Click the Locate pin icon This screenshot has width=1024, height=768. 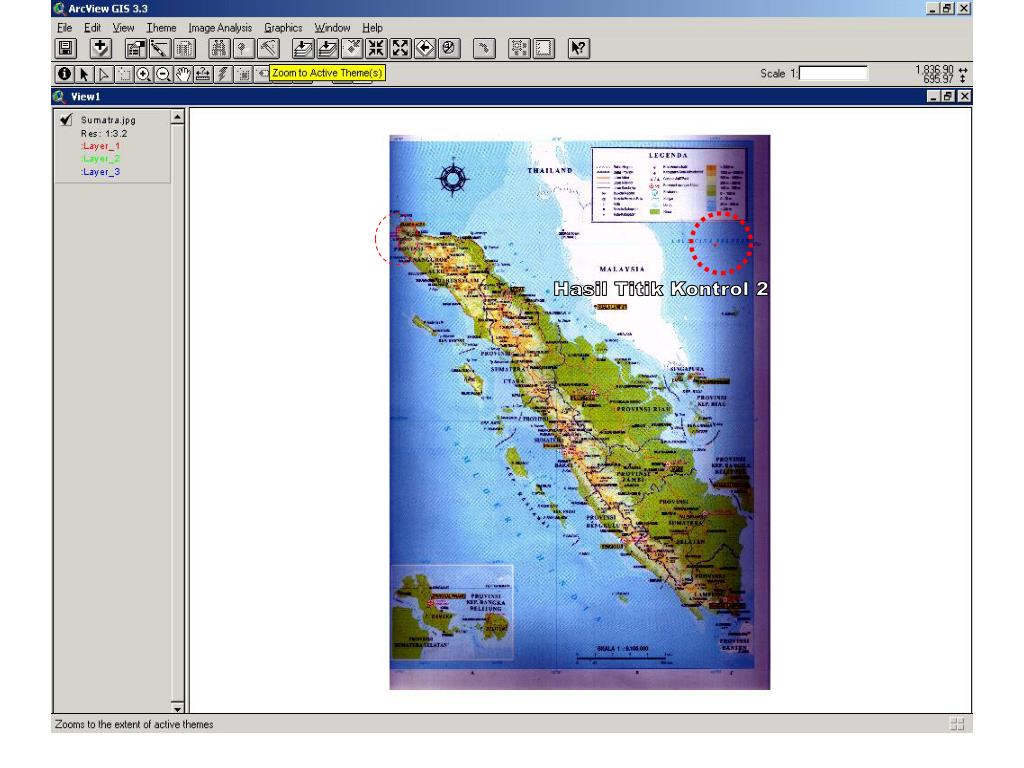coord(244,48)
